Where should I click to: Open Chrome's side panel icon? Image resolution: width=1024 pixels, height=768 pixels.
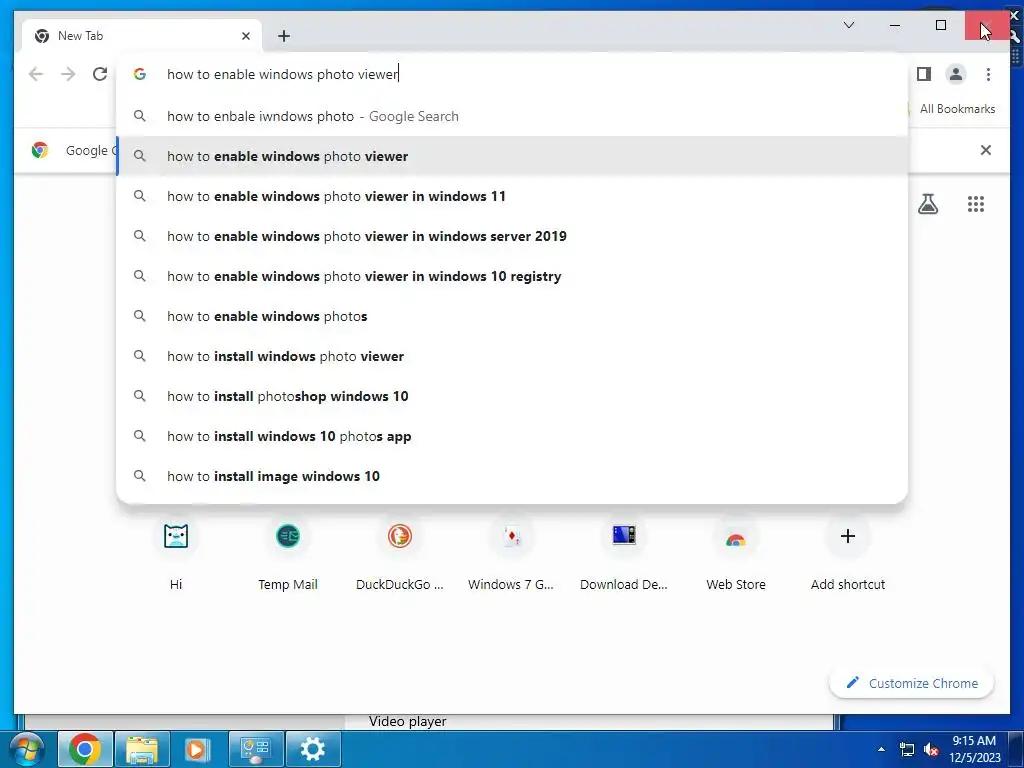tap(923, 74)
